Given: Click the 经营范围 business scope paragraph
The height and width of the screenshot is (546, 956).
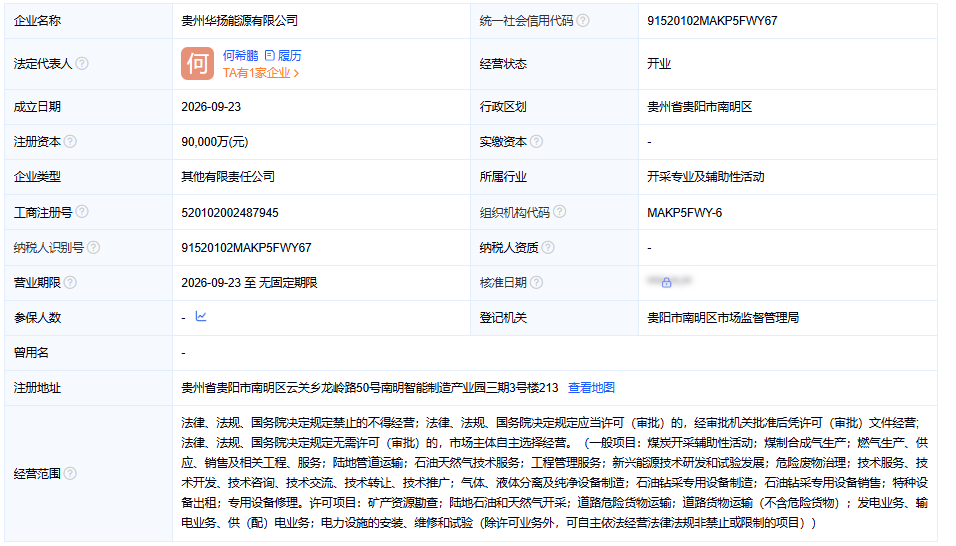Looking at the screenshot, I should [555, 473].
